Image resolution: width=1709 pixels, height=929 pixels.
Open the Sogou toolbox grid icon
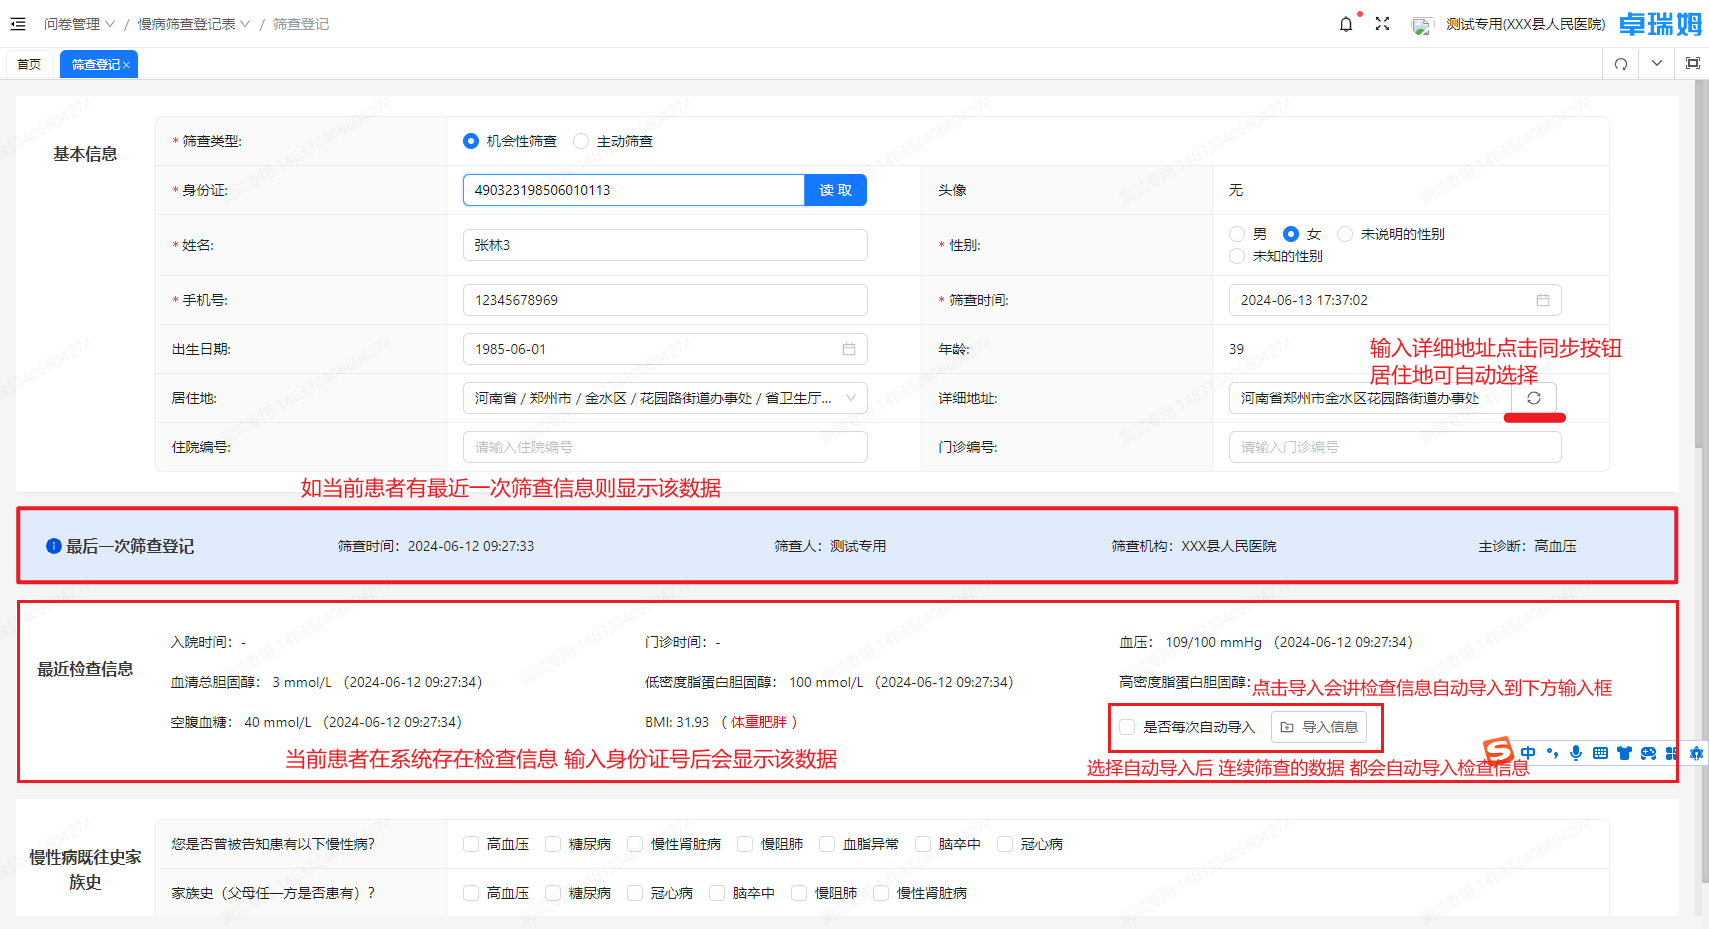[1670, 753]
